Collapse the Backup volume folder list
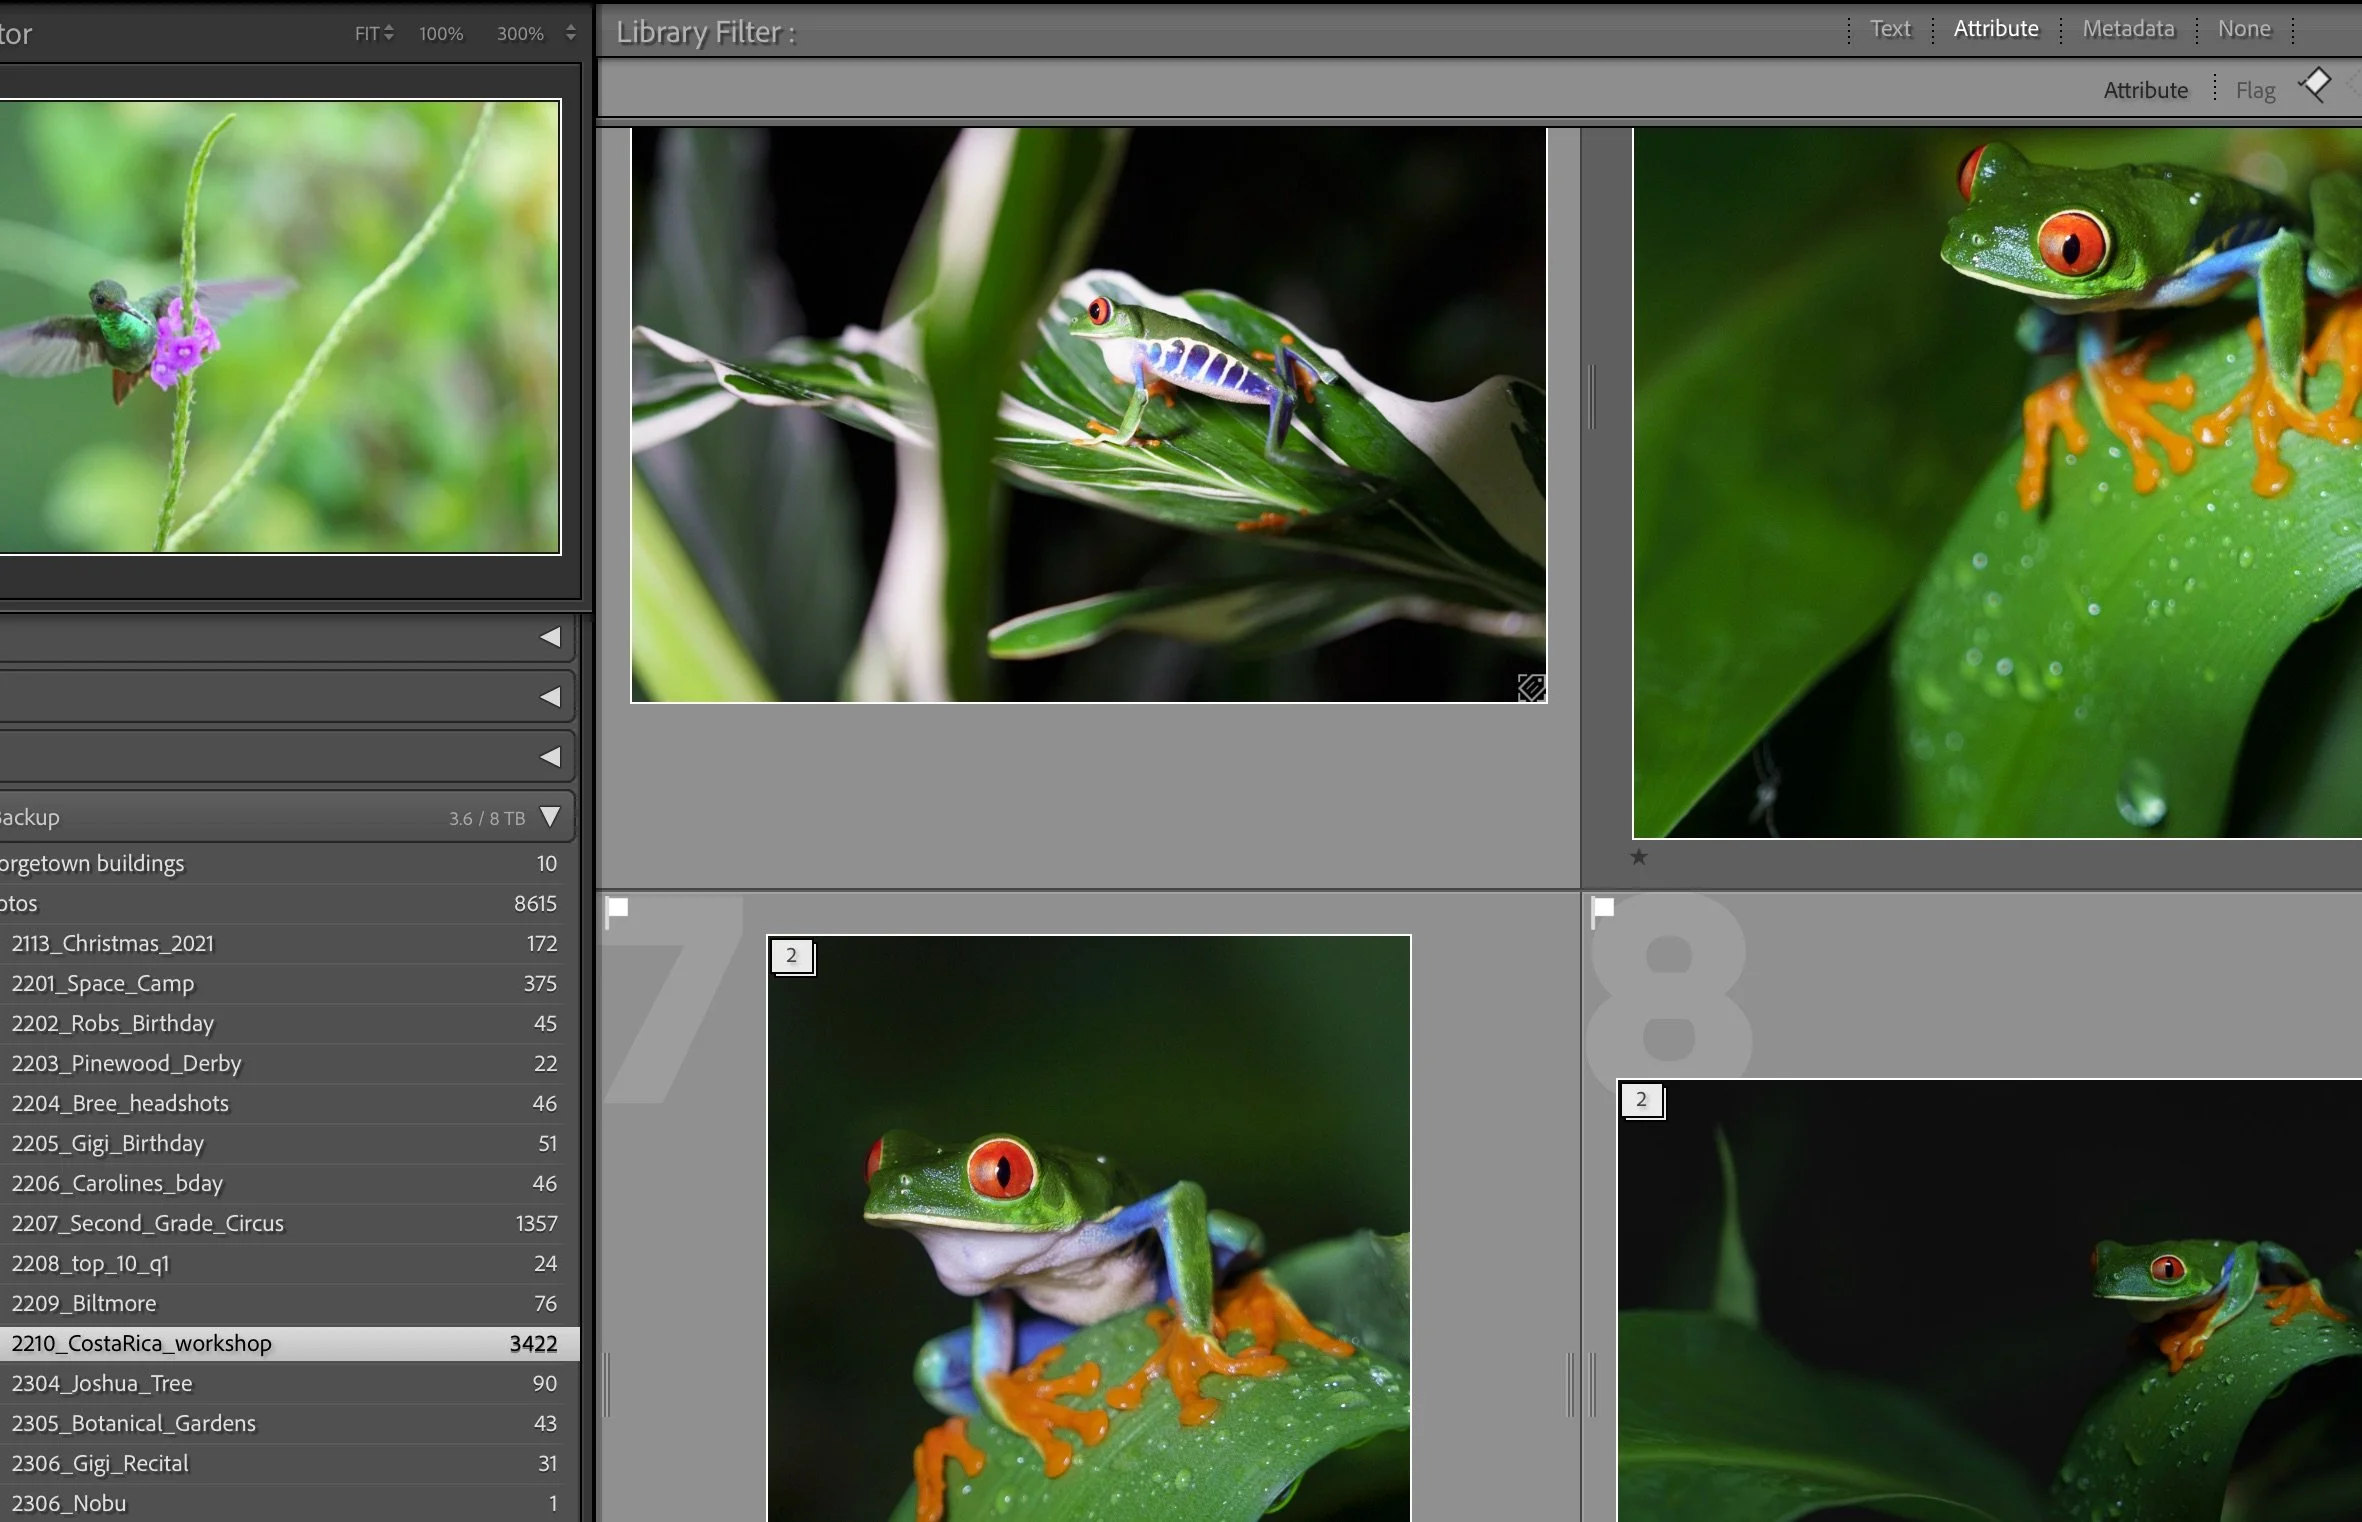This screenshot has height=1522, width=2362. (550, 817)
